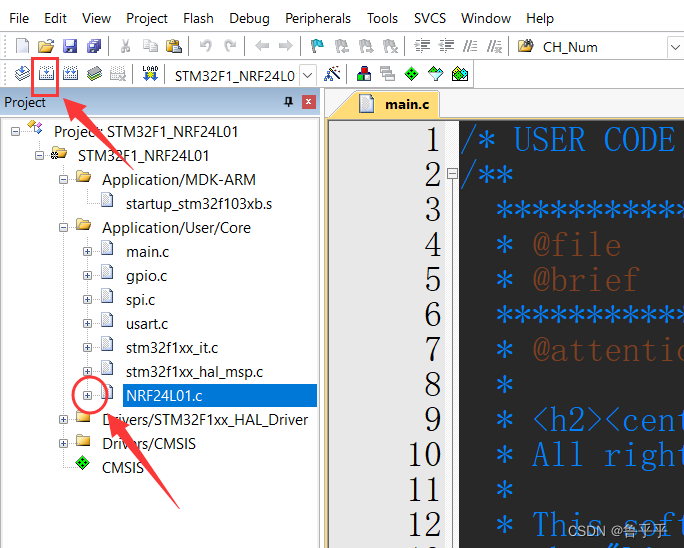Open the target selection dropdown STM32F1_NRF24L0
The image size is (684, 548).
[308, 75]
